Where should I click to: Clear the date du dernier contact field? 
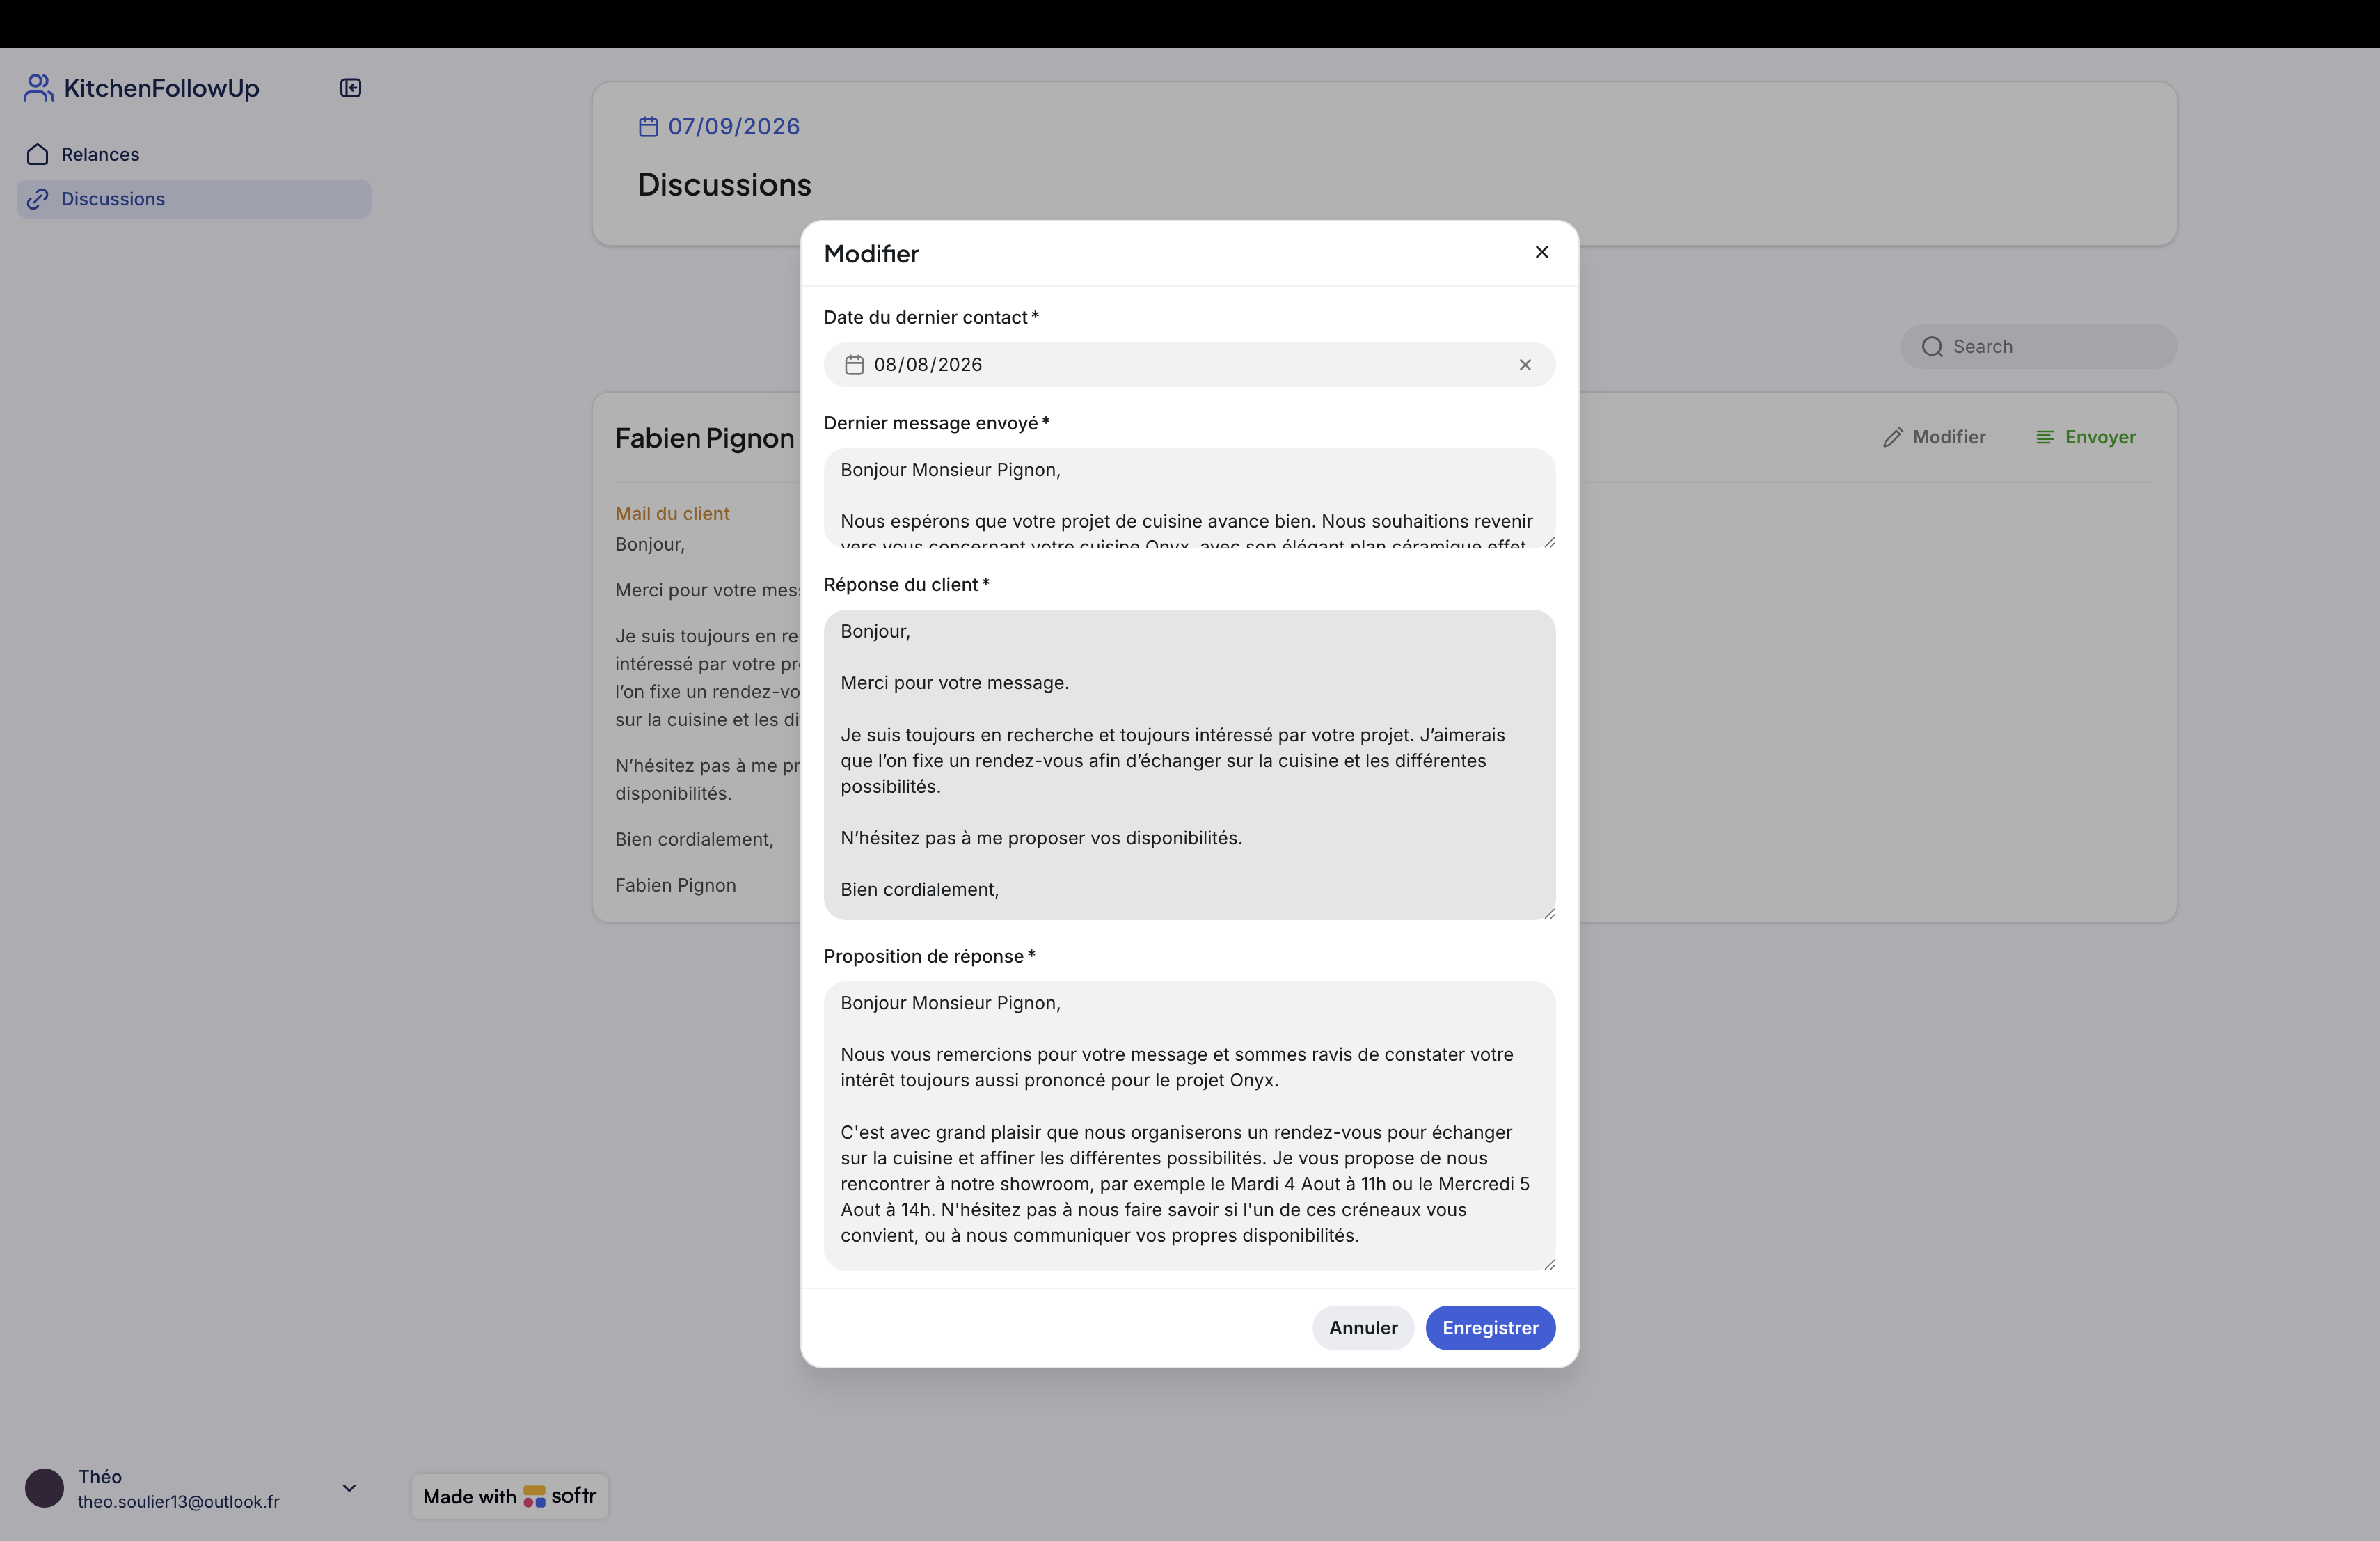tap(1524, 365)
